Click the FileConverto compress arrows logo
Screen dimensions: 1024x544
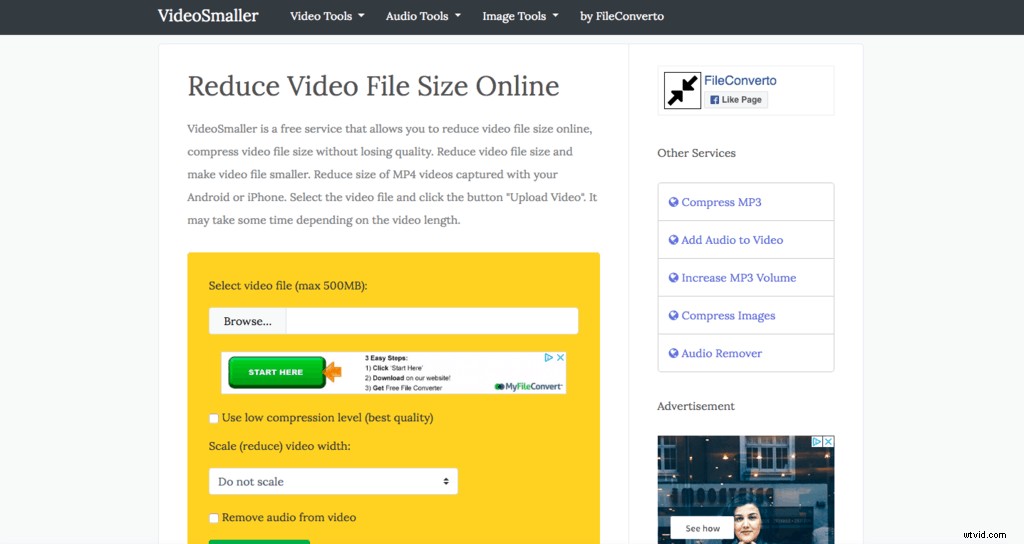point(682,90)
